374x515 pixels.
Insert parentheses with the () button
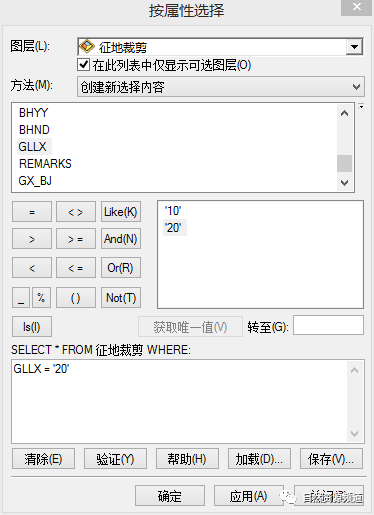click(76, 297)
